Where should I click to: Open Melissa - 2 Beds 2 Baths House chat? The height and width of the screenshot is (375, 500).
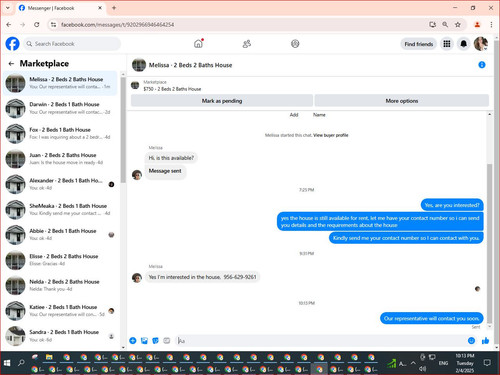click(61, 83)
